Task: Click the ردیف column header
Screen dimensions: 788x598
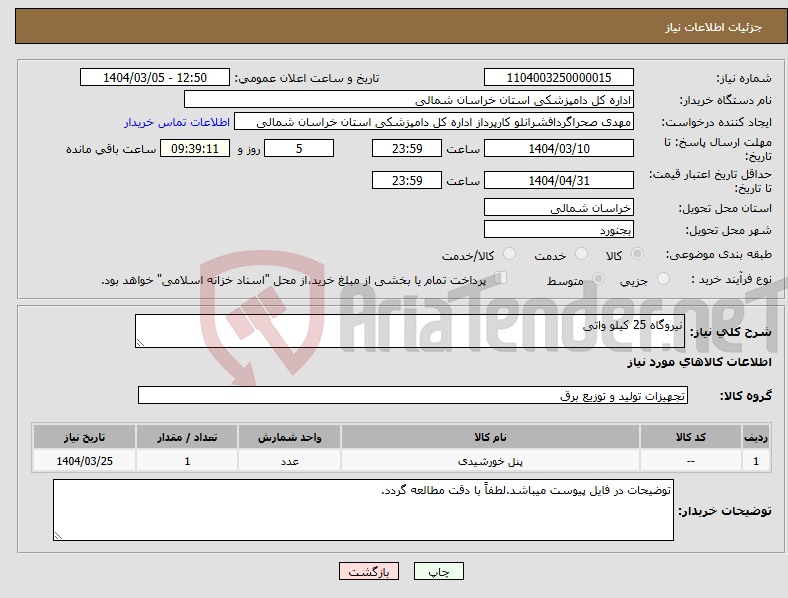Action: pos(756,437)
